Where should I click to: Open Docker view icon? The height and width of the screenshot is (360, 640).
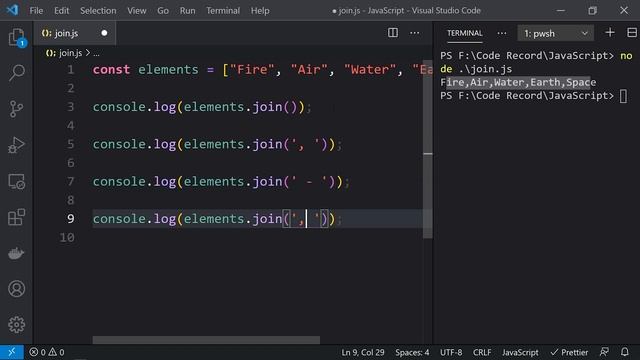click(x=17, y=253)
